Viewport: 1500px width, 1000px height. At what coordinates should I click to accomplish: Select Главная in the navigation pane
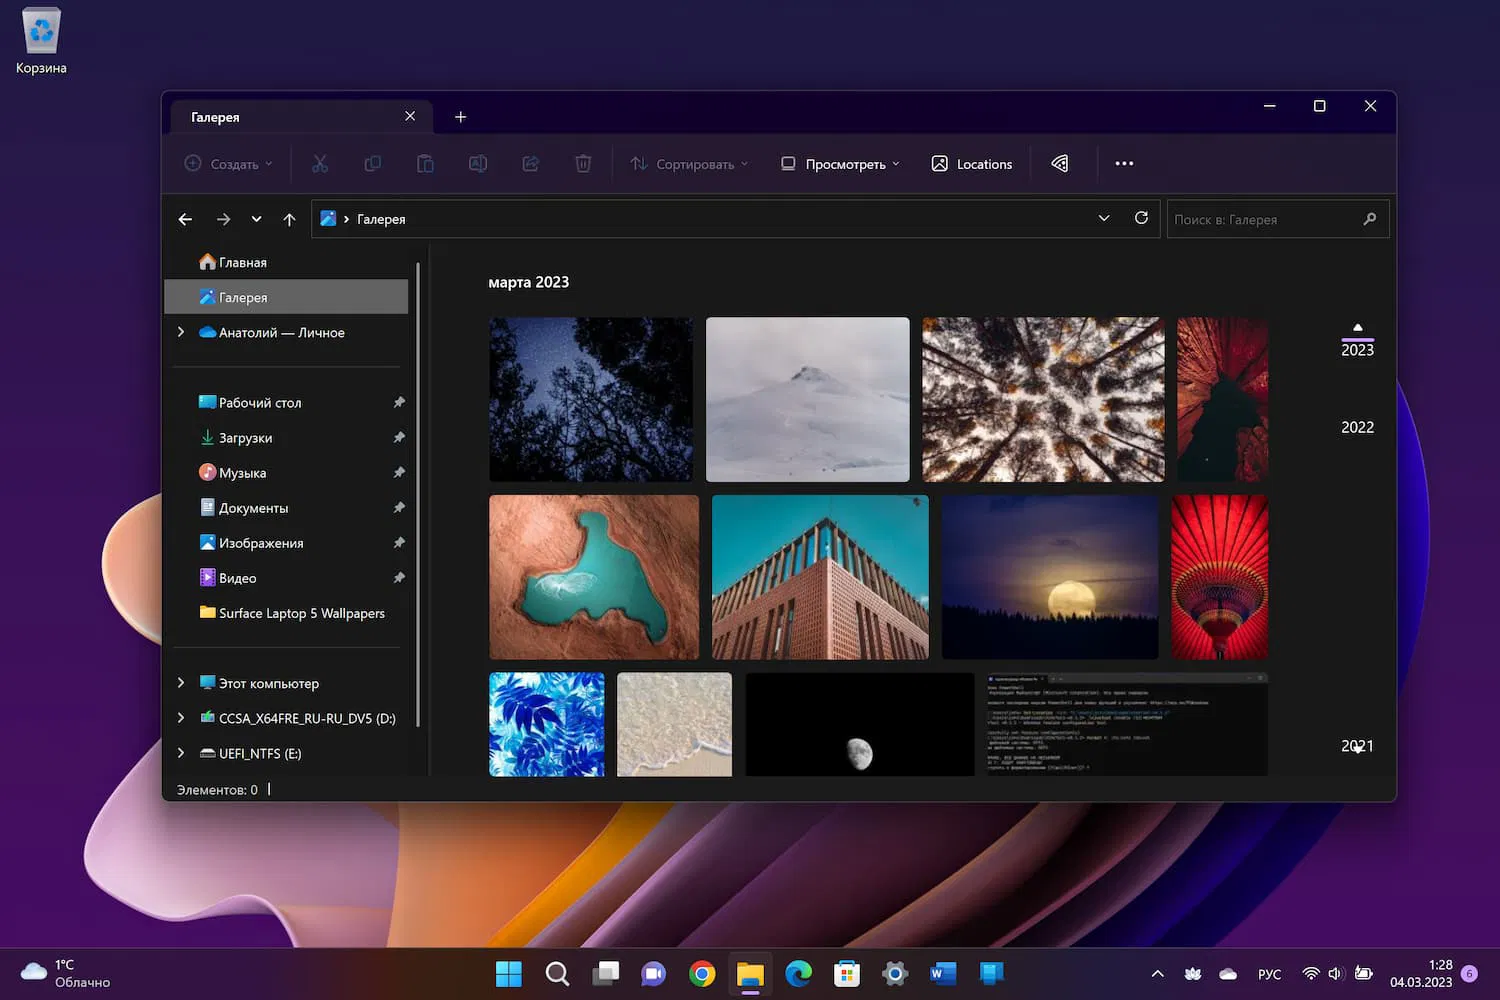[x=242, y=262]
